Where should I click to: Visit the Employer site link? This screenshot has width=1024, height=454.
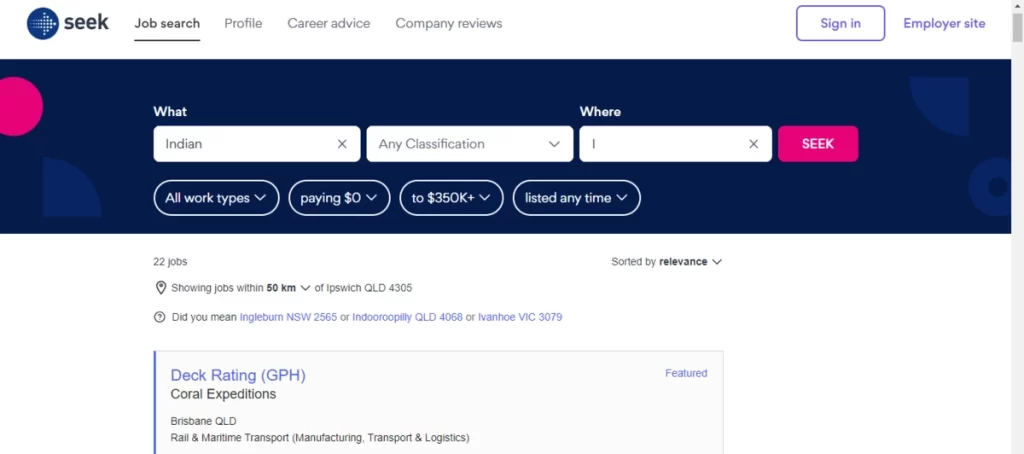tap(944, 23)
